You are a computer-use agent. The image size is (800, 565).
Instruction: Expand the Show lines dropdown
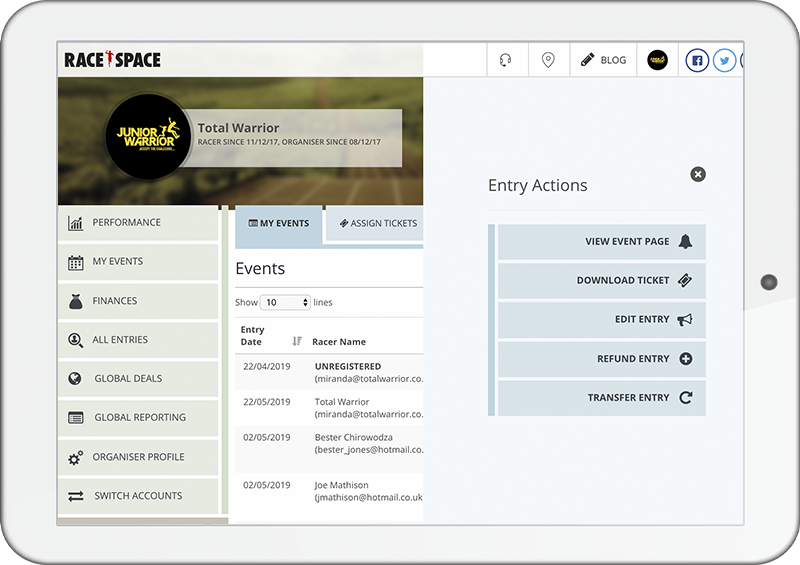point(285,302)
